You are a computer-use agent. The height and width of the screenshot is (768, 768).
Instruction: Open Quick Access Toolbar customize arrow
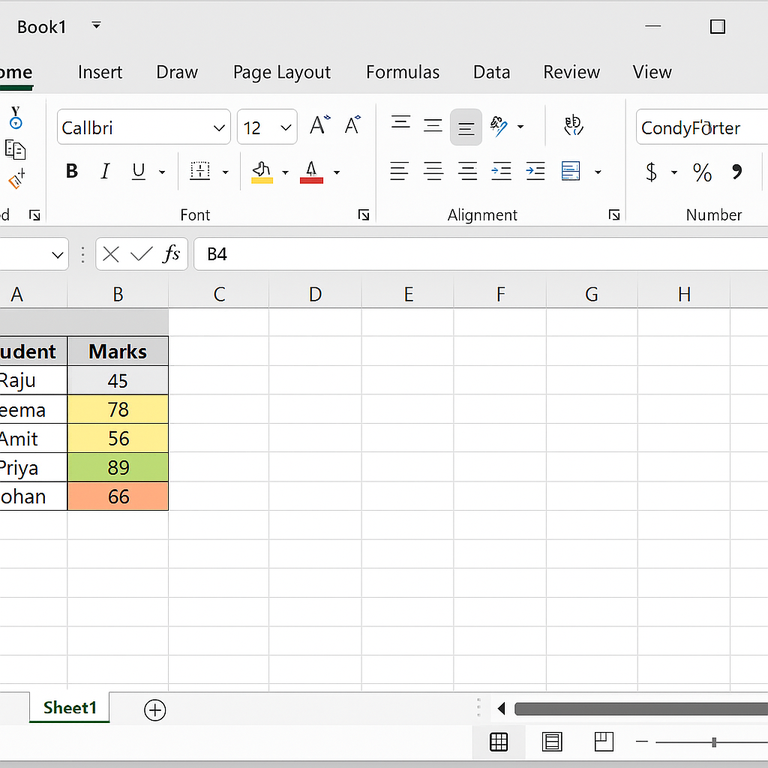point(96,25)
